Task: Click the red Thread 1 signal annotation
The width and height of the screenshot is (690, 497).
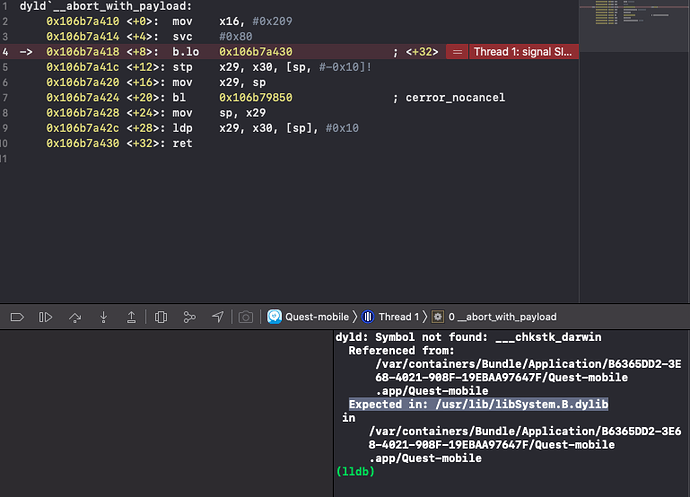Action: point(523,52)
